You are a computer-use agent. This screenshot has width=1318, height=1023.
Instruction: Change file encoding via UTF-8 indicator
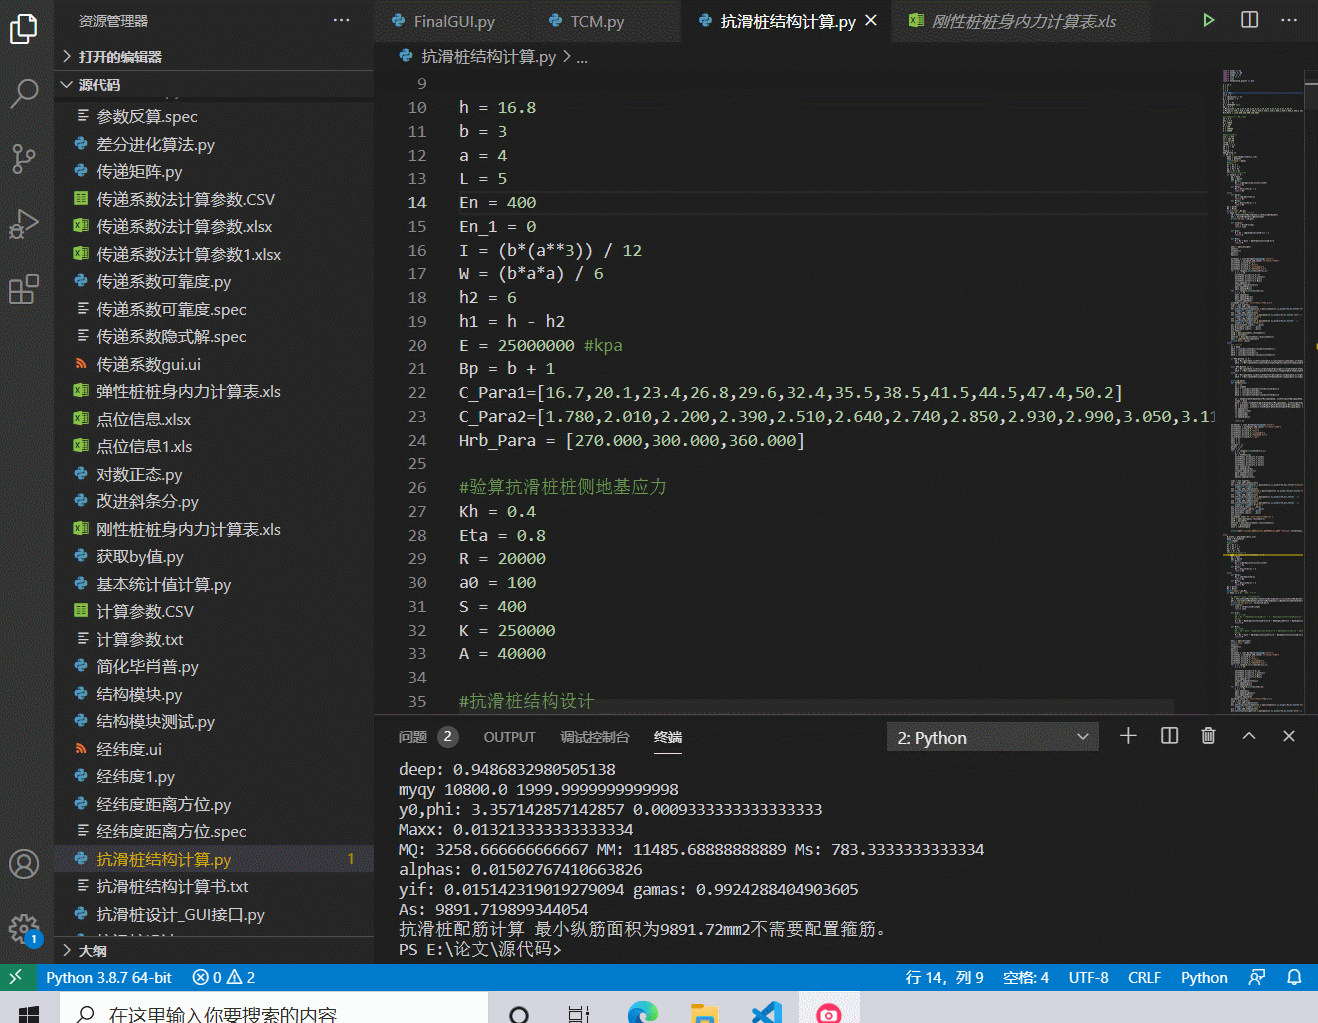[x=1088, y=977]
